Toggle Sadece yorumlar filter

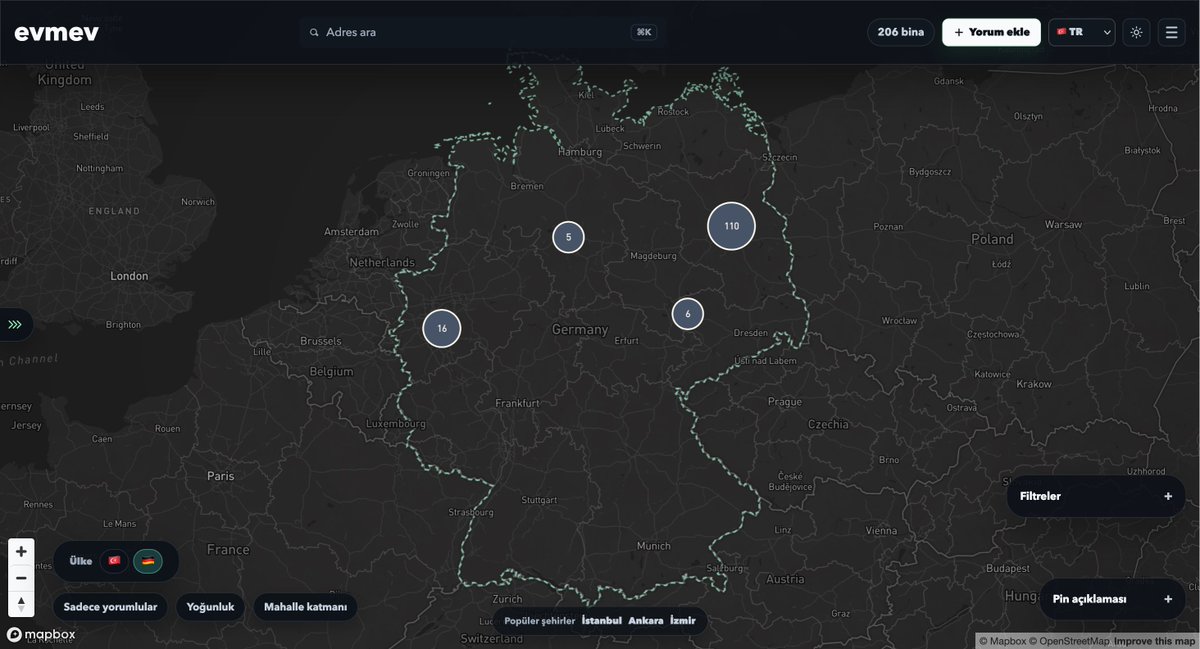110,607
